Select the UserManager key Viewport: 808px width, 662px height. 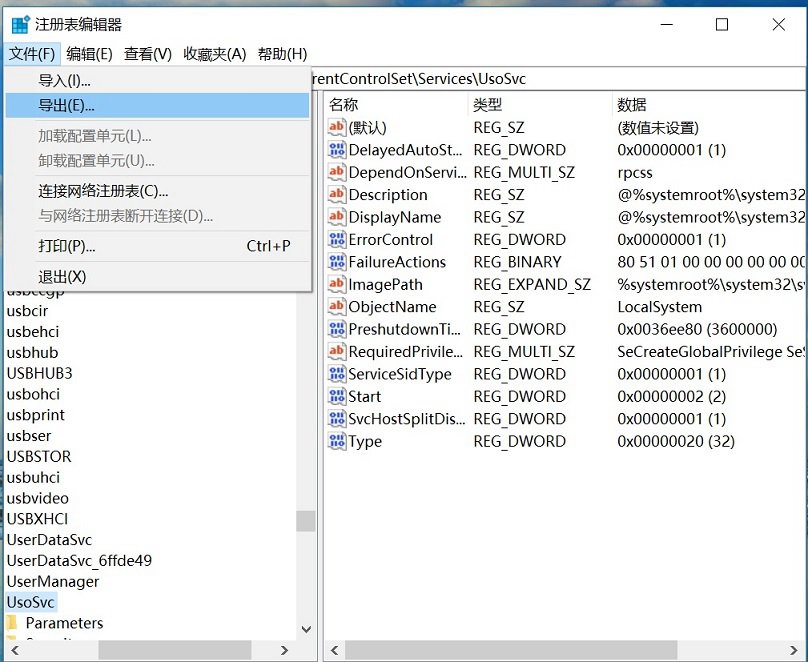pyautogui.click(x=52, y=581)
